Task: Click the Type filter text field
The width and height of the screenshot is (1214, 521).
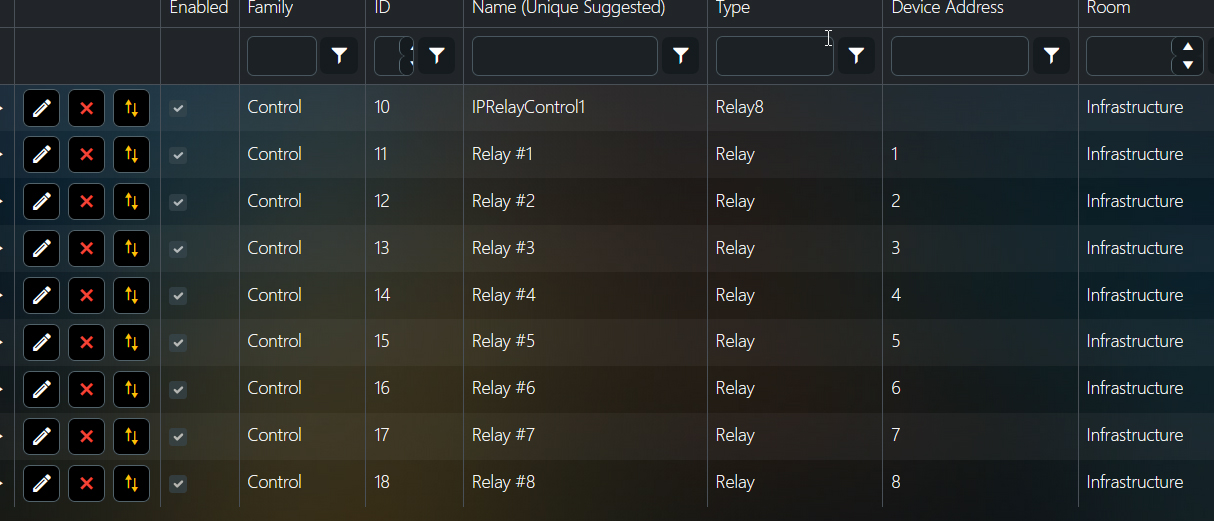Action: tap(774, 56)
